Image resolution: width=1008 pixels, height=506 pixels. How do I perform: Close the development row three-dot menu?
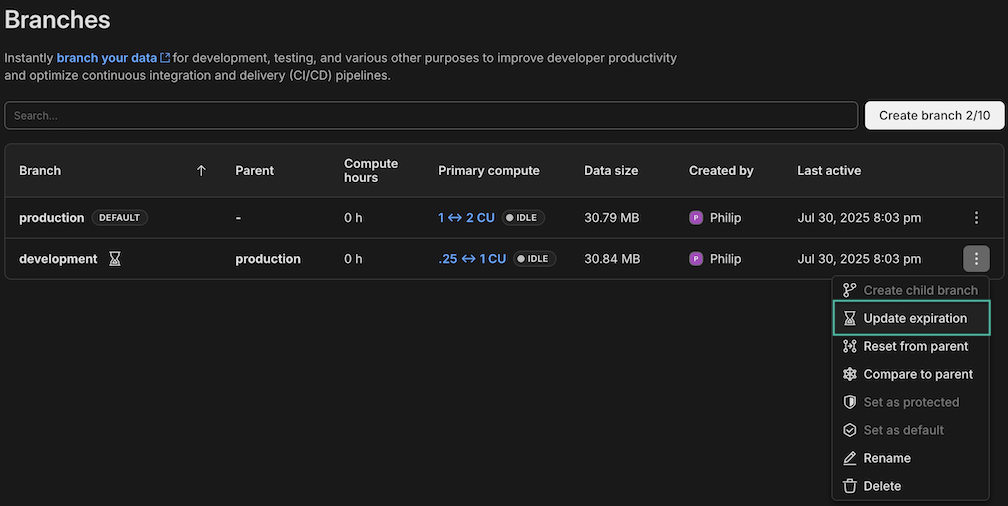pyautogui.click(x=976, y=259)
